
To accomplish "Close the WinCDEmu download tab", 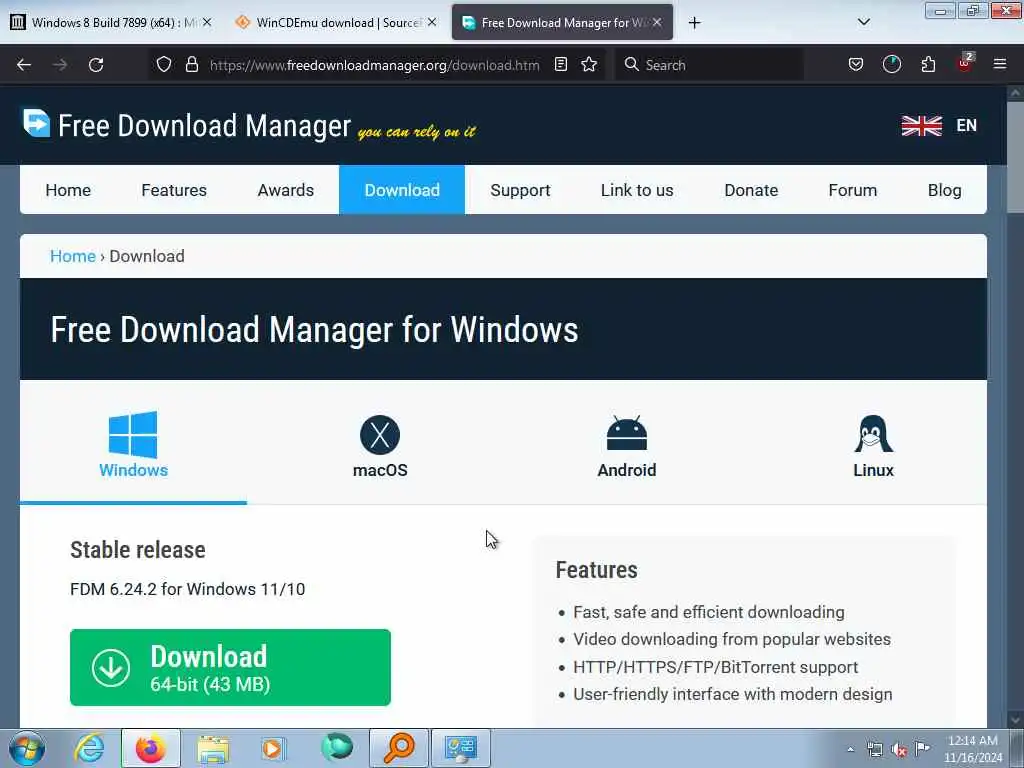I will tap(432, 22).
